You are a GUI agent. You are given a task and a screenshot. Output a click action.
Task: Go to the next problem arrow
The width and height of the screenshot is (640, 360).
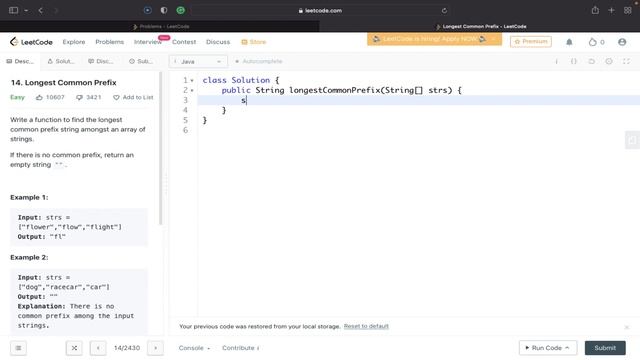click(156, 348)
